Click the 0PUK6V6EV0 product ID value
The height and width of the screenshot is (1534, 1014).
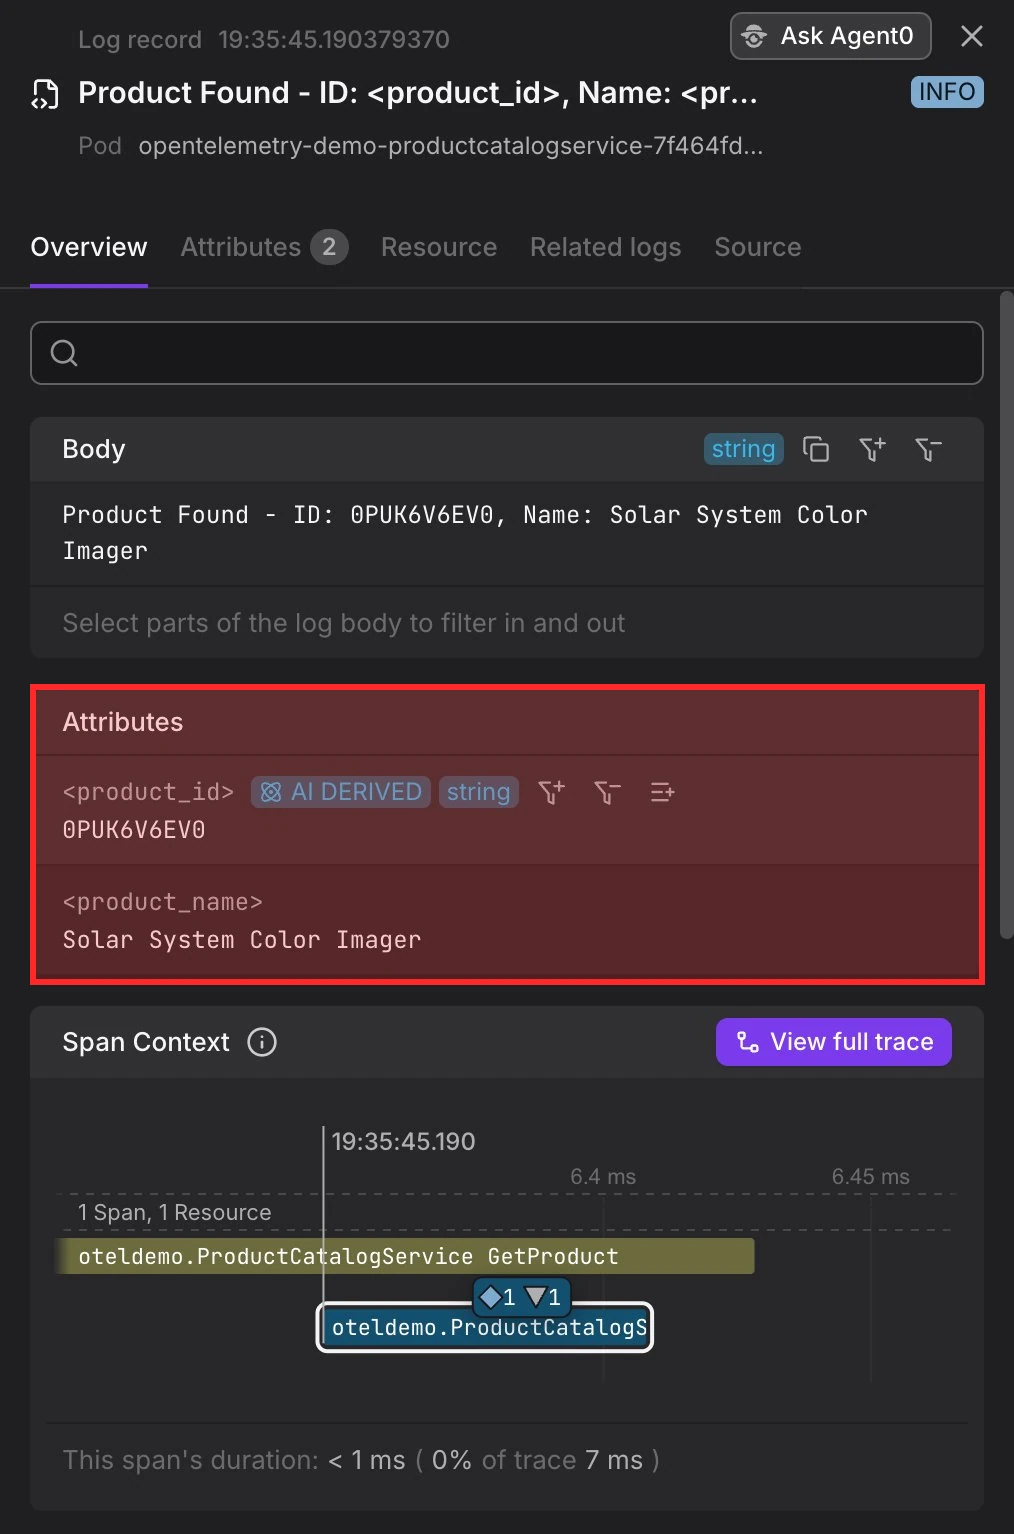[134, 830]
